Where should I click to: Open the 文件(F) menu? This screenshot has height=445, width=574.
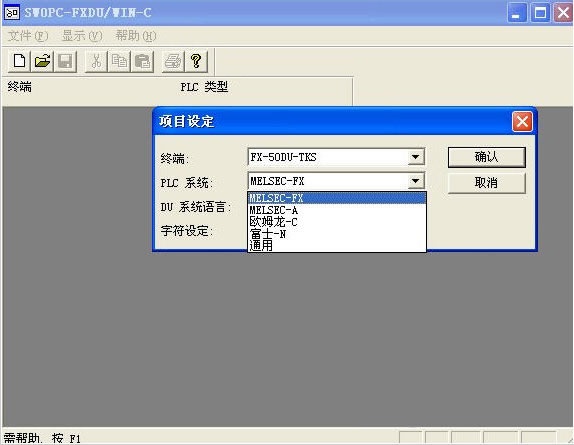28,36
